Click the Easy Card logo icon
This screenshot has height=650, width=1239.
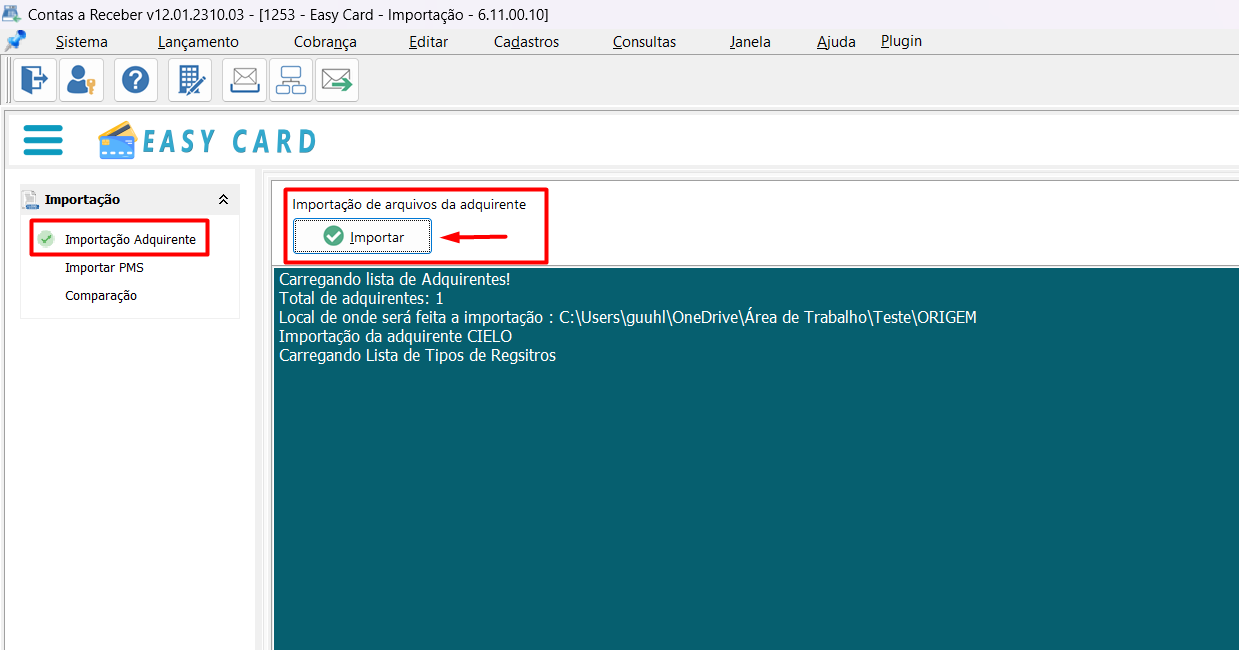118,141
